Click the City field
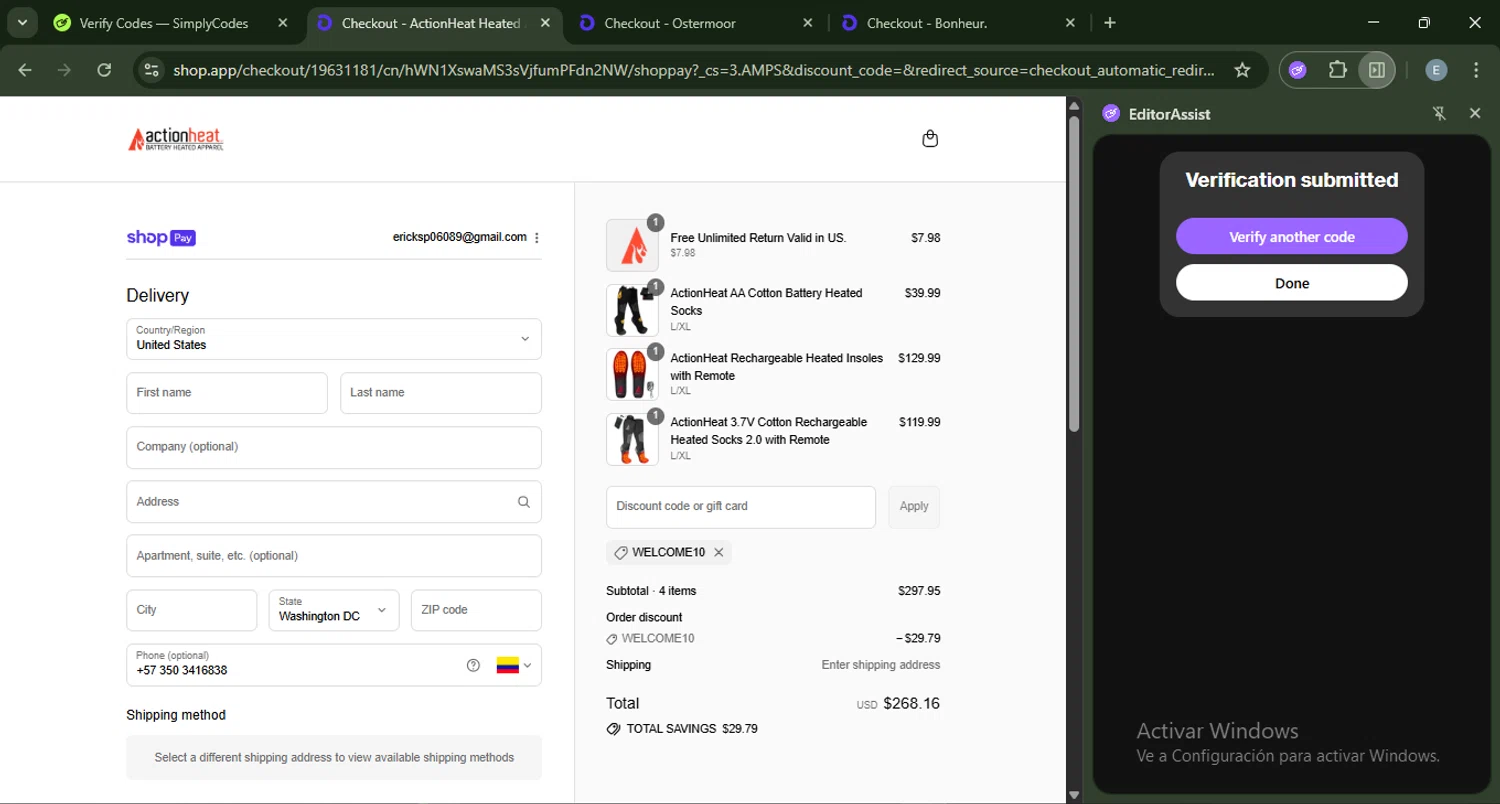The width and height of the screenshot is (1500, 804). 192,610
